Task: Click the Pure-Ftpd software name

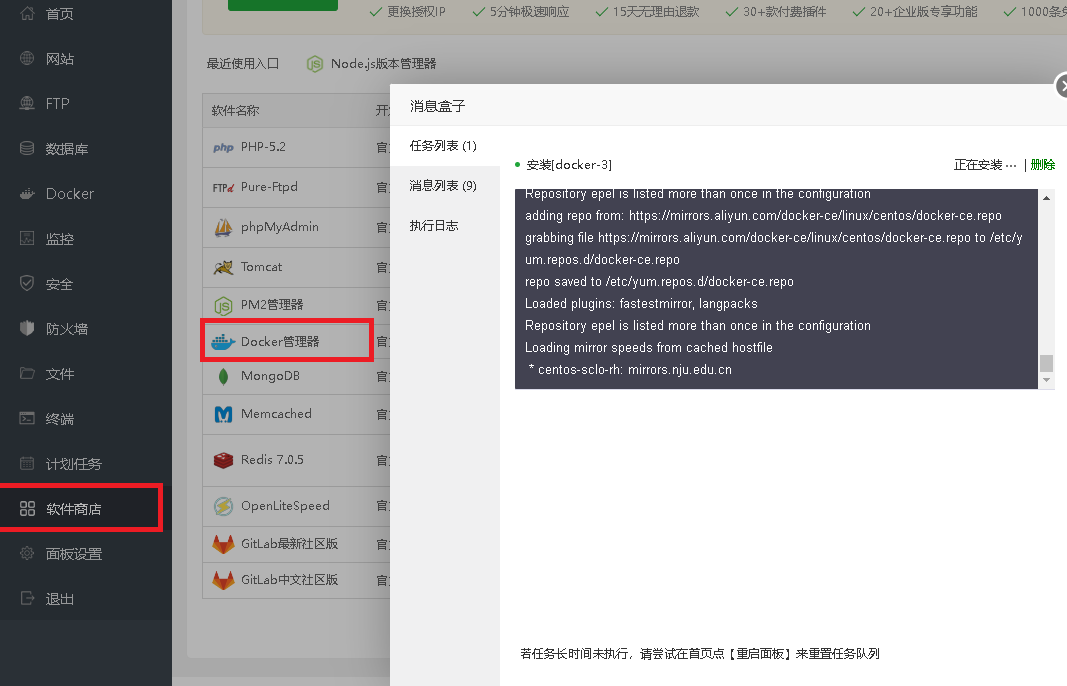Action: [x=269, y=187]
